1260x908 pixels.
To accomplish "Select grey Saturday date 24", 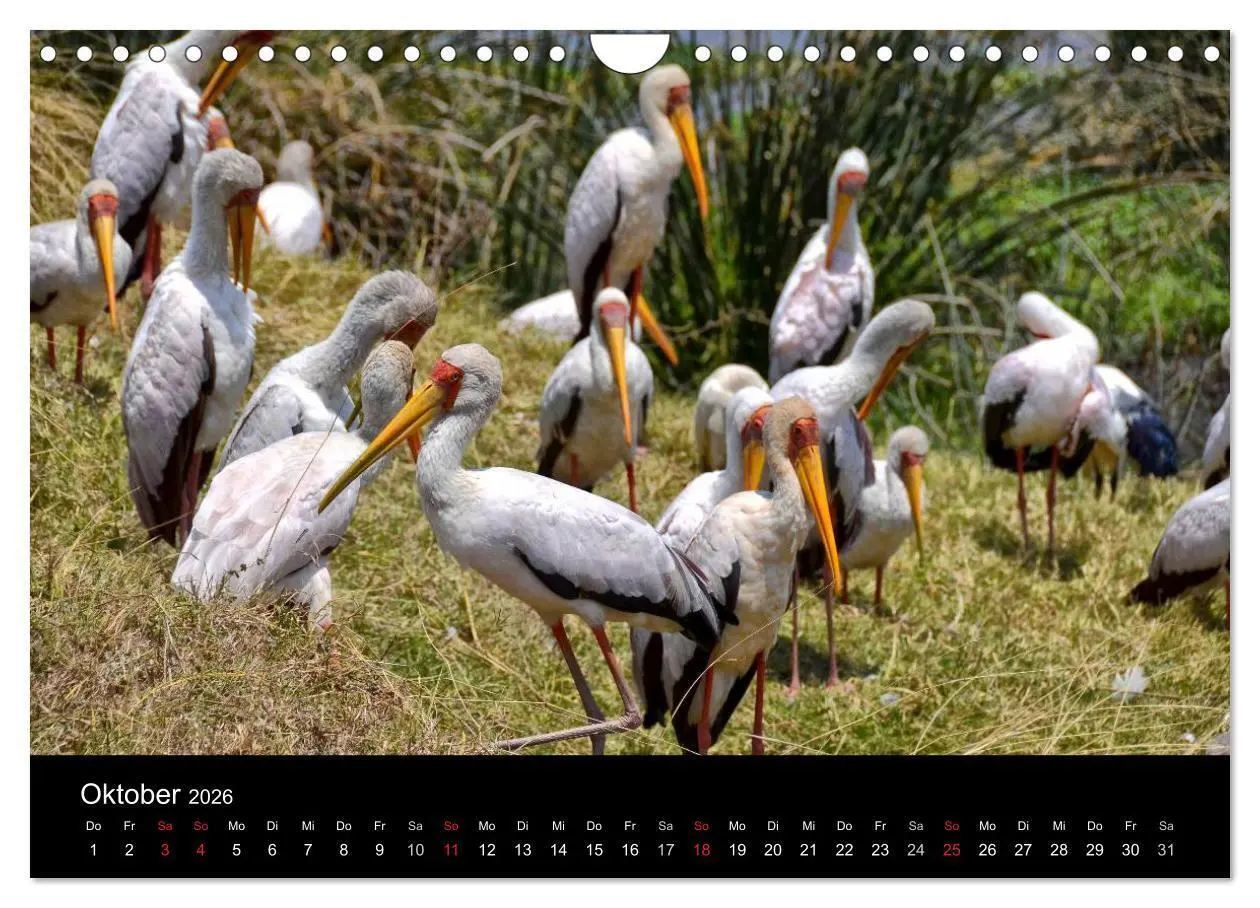I will coord(916,850).
